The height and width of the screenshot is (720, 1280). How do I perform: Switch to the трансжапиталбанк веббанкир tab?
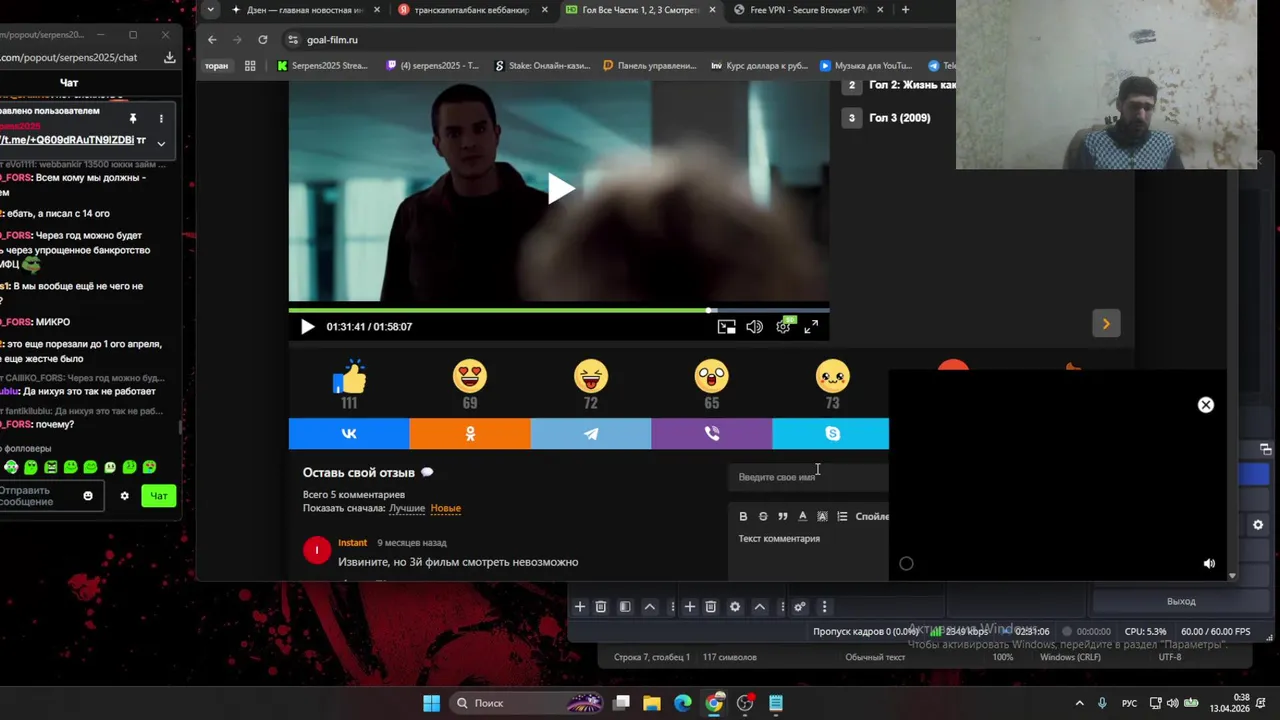tap(471, 10)
